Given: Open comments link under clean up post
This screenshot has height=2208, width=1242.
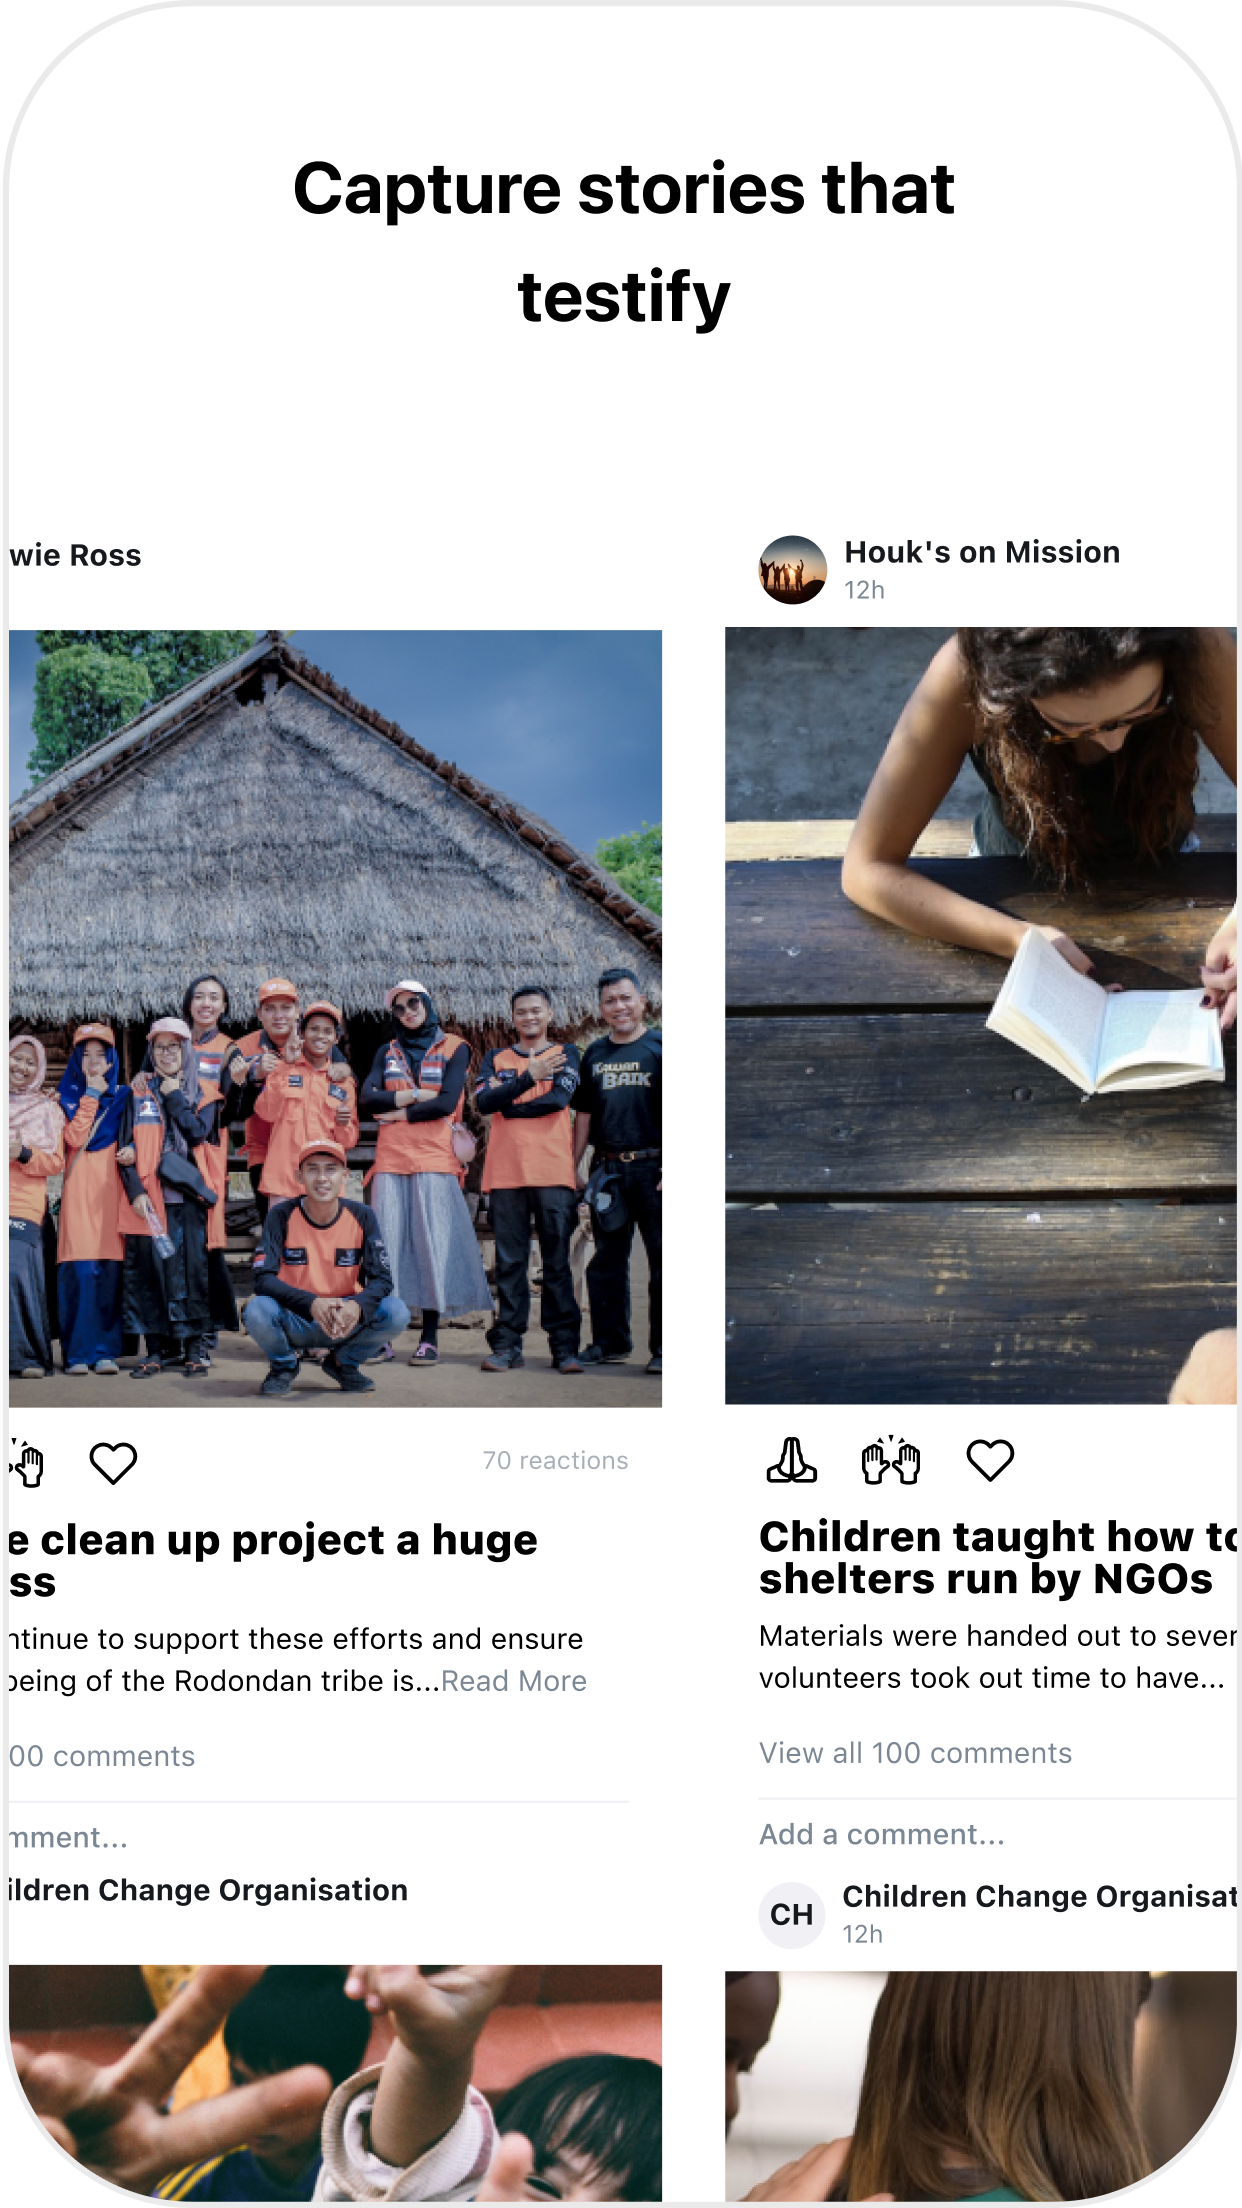Looking at the screenshot, I should 102,1756.
